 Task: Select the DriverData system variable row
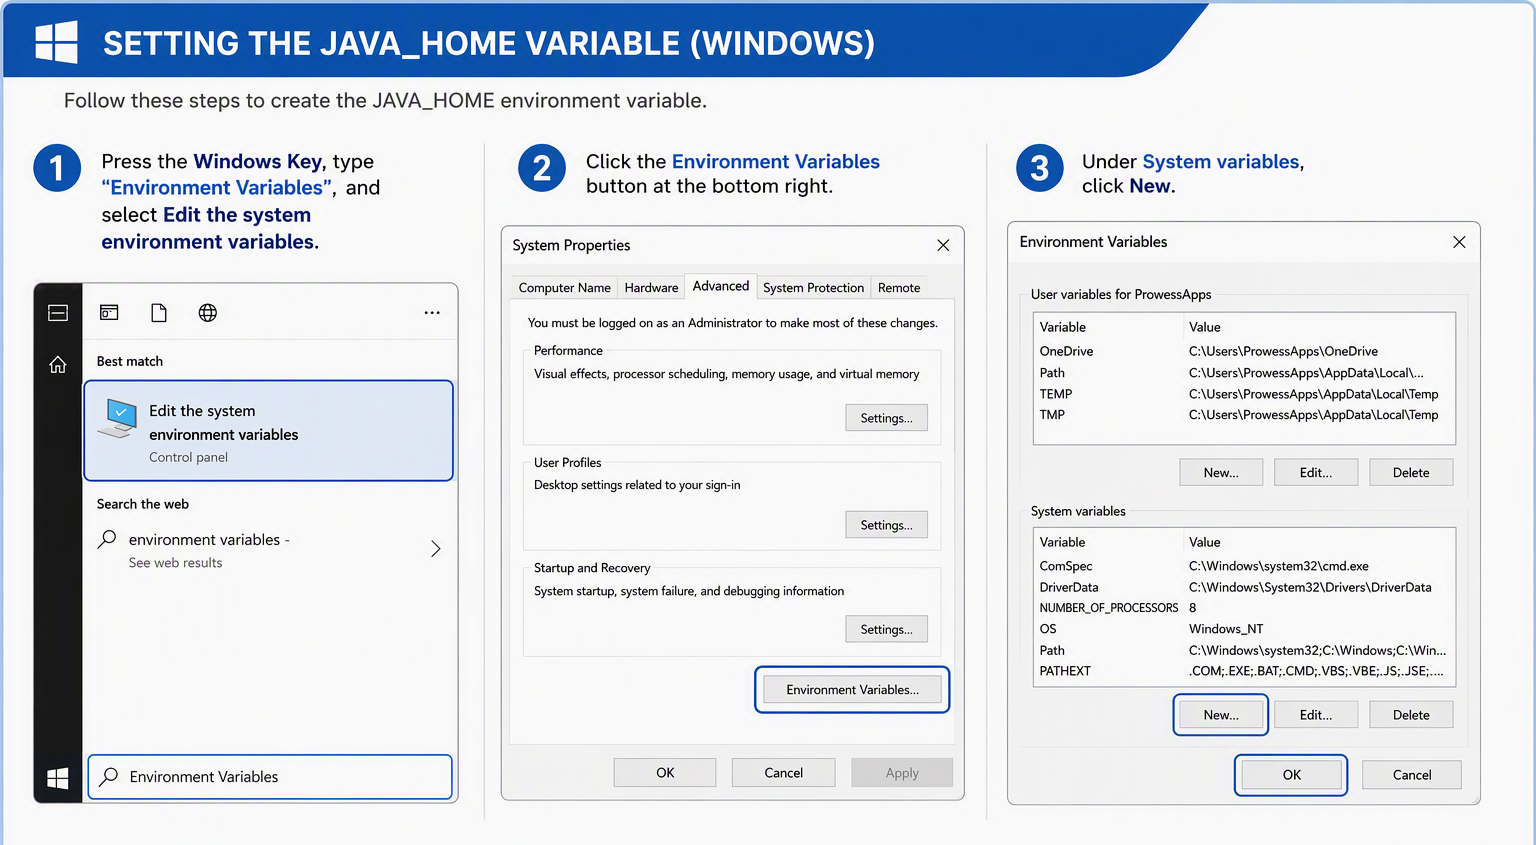pyautogui.click(x=1244, y=587)
